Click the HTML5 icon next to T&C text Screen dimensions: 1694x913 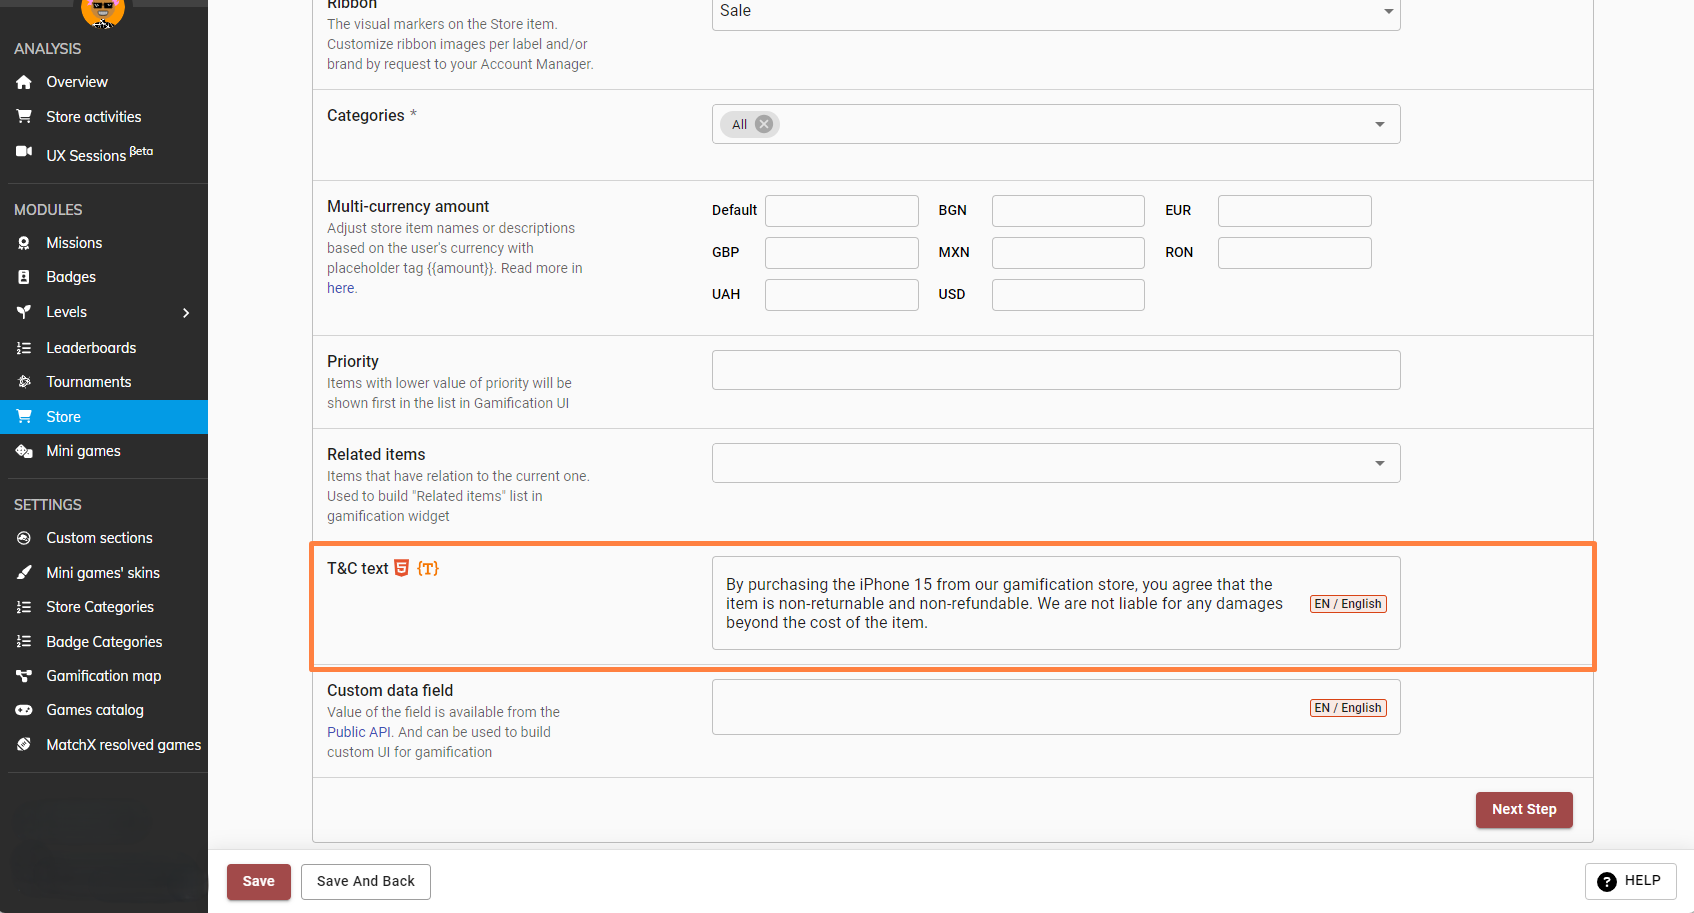pyautogui.click(x=402, y=568)
